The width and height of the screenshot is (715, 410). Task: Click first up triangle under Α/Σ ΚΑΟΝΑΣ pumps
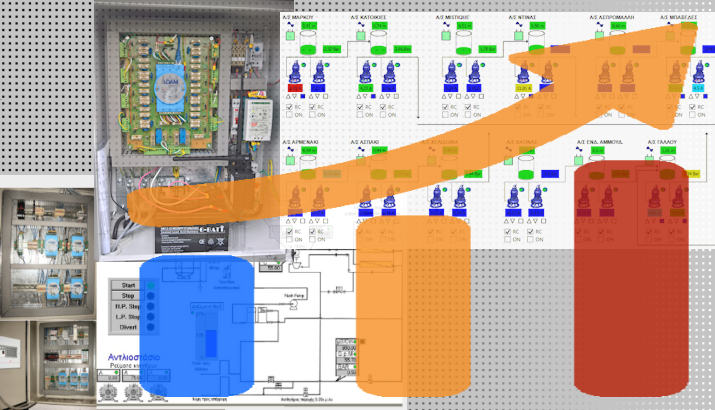coord(505,220)
